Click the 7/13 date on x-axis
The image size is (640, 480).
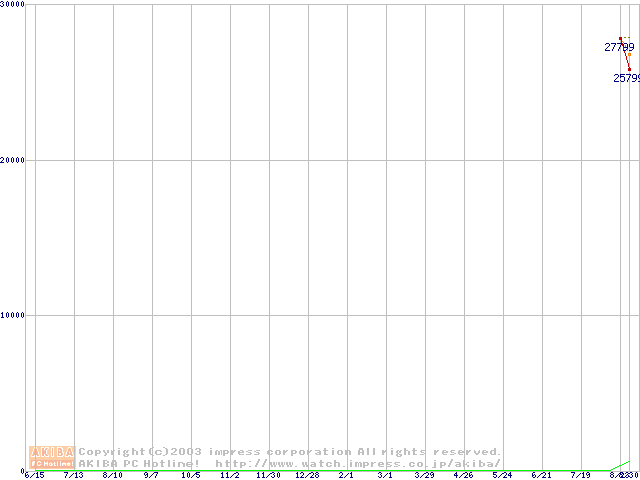tap(74, 475)
